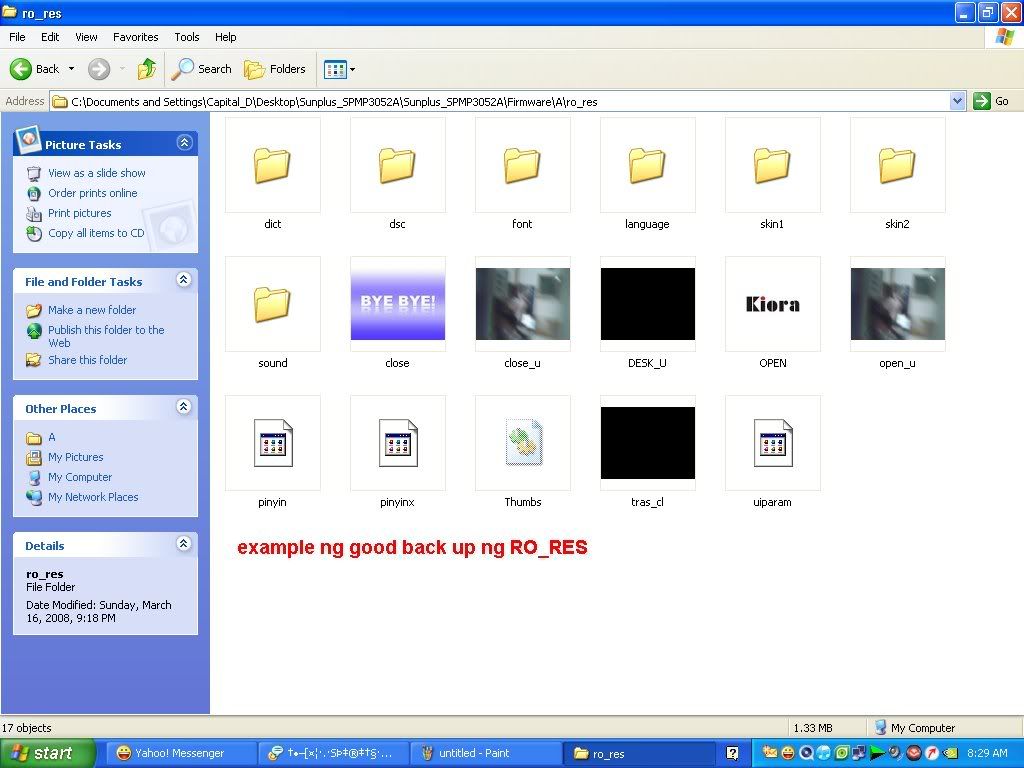This screenshot has width=1024, height=768.
Task: Click the Forward navigation arrow
Action: (99, 69)
